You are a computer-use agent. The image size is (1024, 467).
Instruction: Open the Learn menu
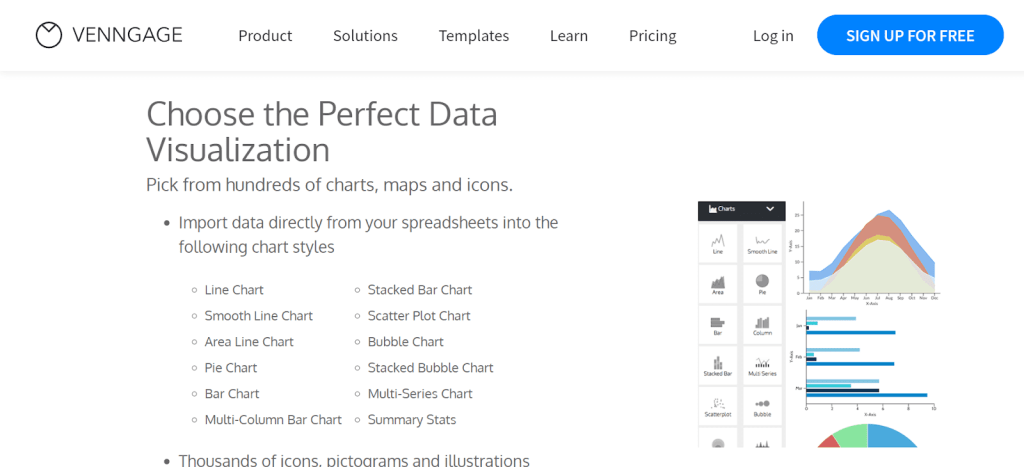click(x=569, y=36)
